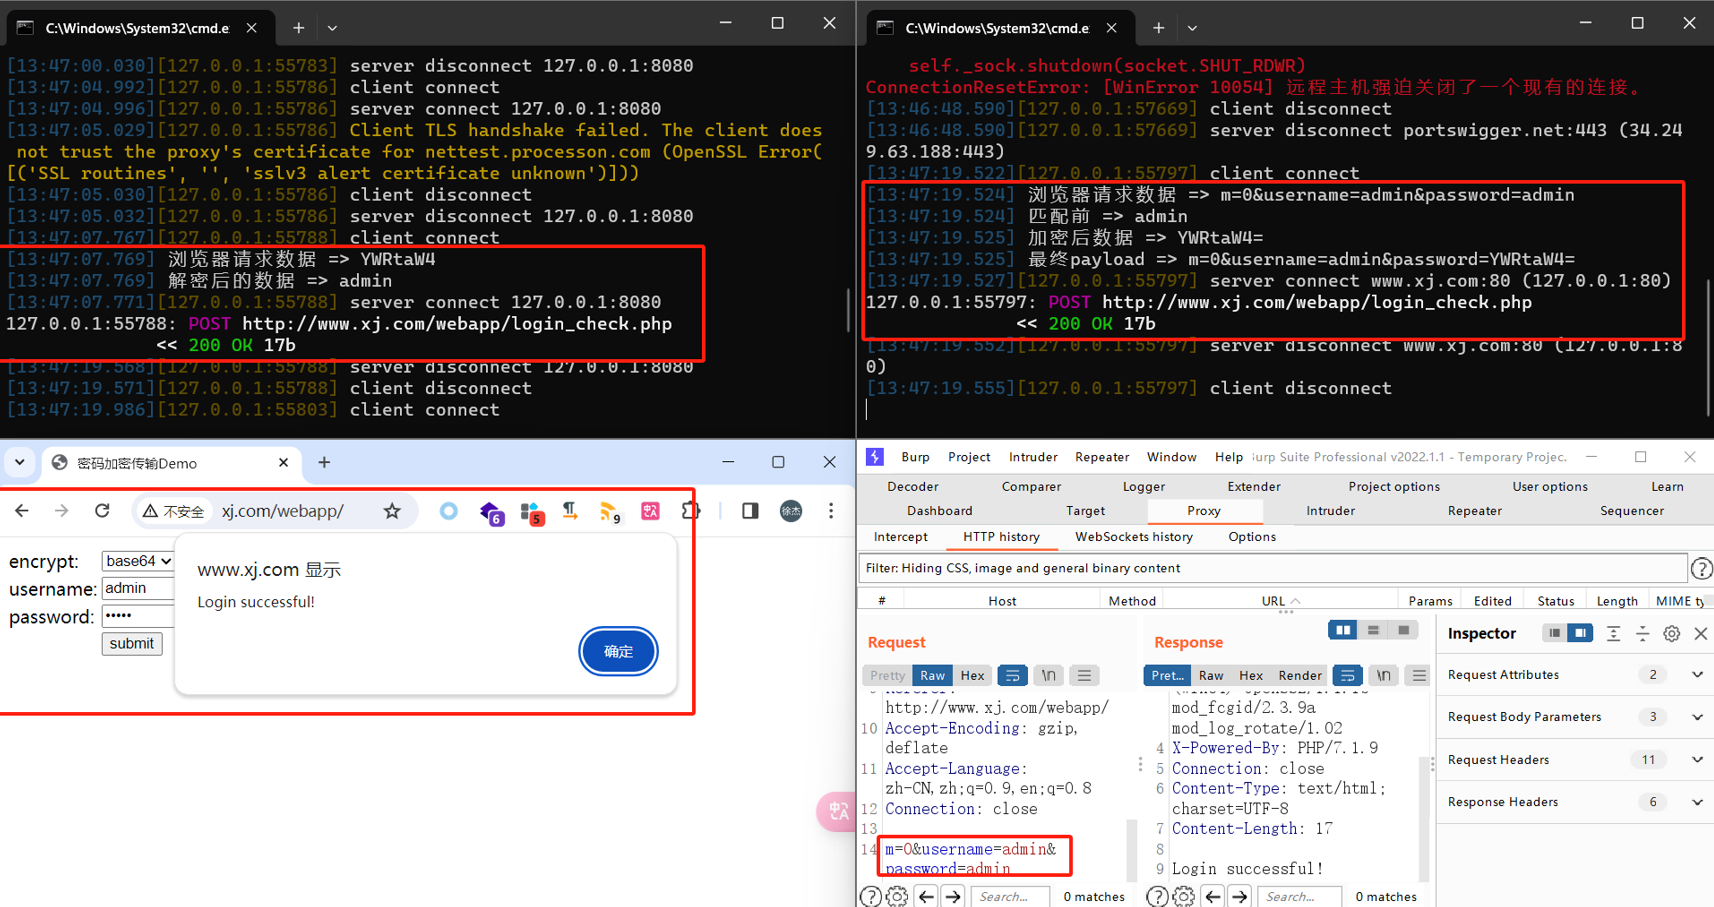Viewport: 1714px width, 907px height.
Task: Click the Response pane vertical scrollbar
Action: 1424,818
